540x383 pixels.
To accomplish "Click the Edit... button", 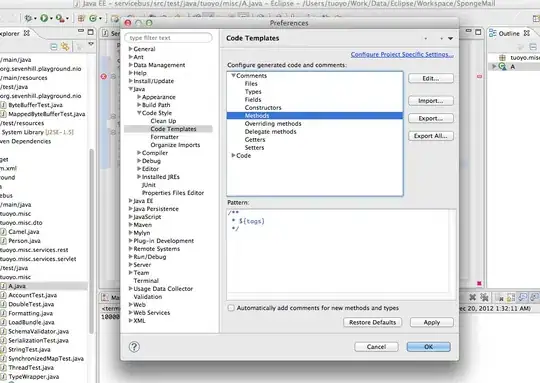I will click(x=430, y=79).
